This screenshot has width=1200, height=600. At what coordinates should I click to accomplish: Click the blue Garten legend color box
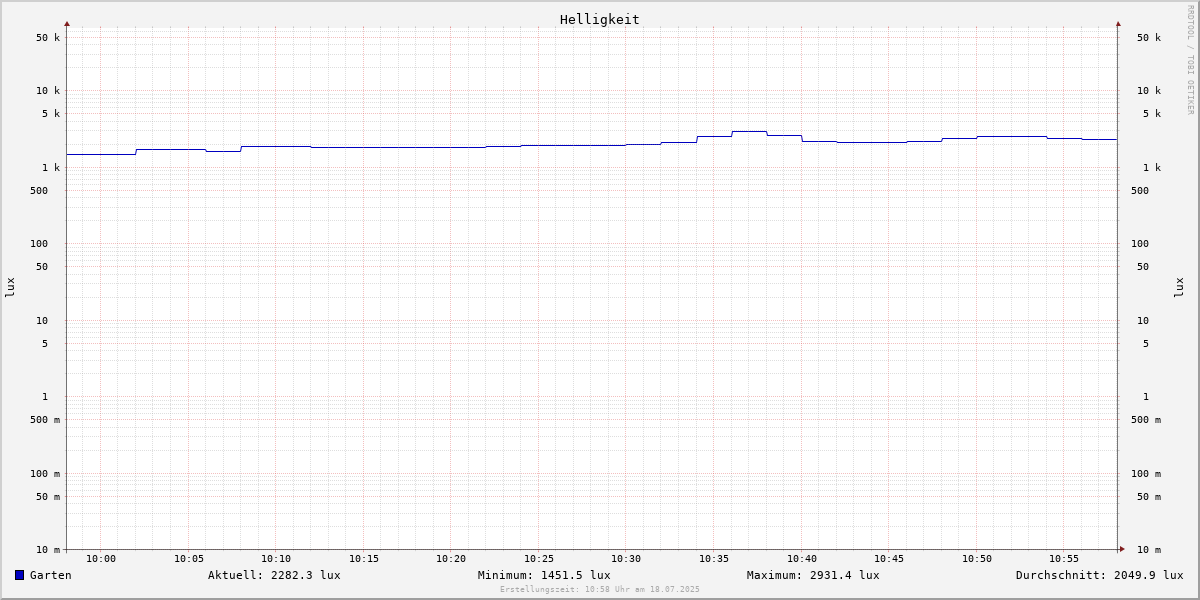[x=19, y=575]
